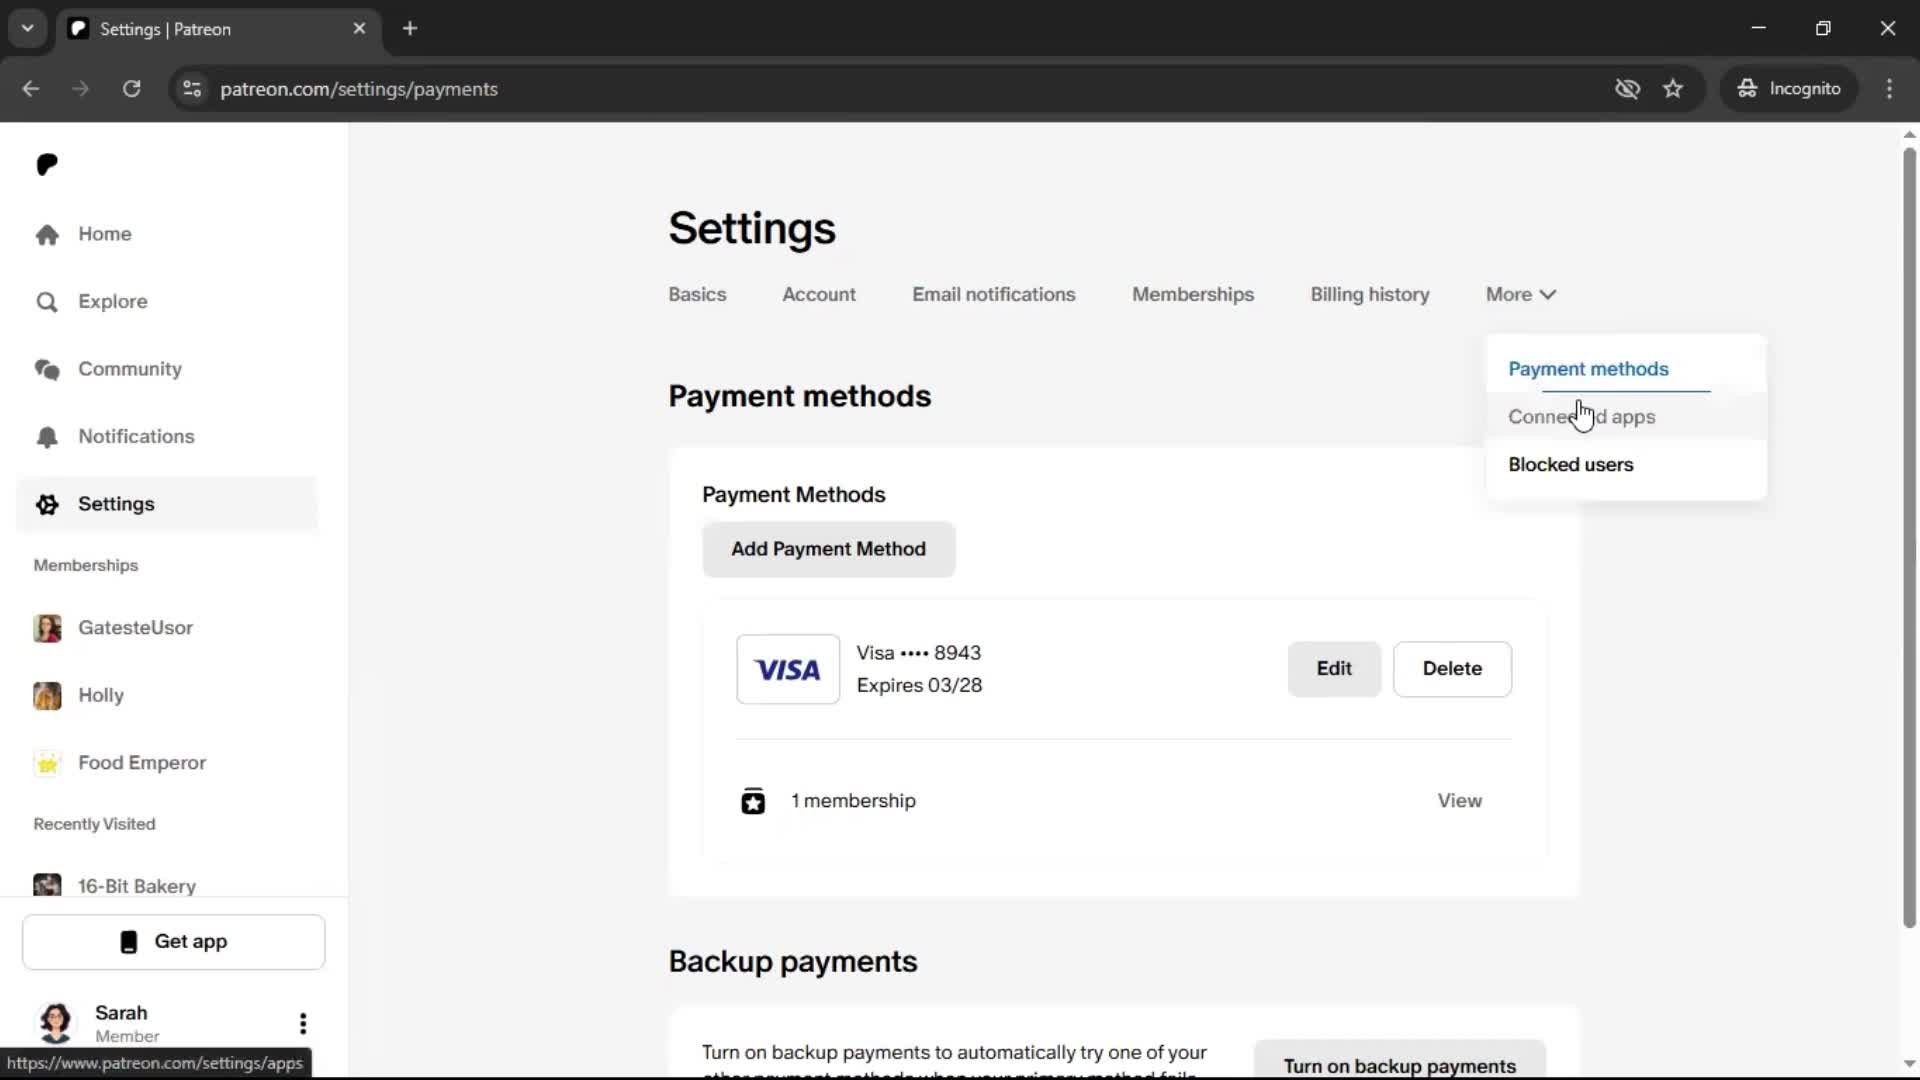Viewport: 1920px width, 1080px height.
Task: Open GatesteUsor membership avatar
Action: 47,628
